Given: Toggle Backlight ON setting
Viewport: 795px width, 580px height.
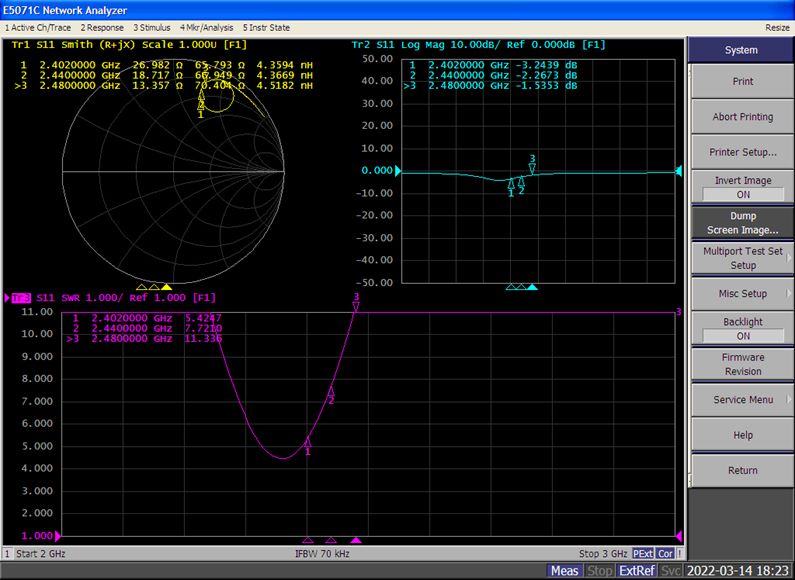Looking at the screenshot, I should (x=743, y=329).
